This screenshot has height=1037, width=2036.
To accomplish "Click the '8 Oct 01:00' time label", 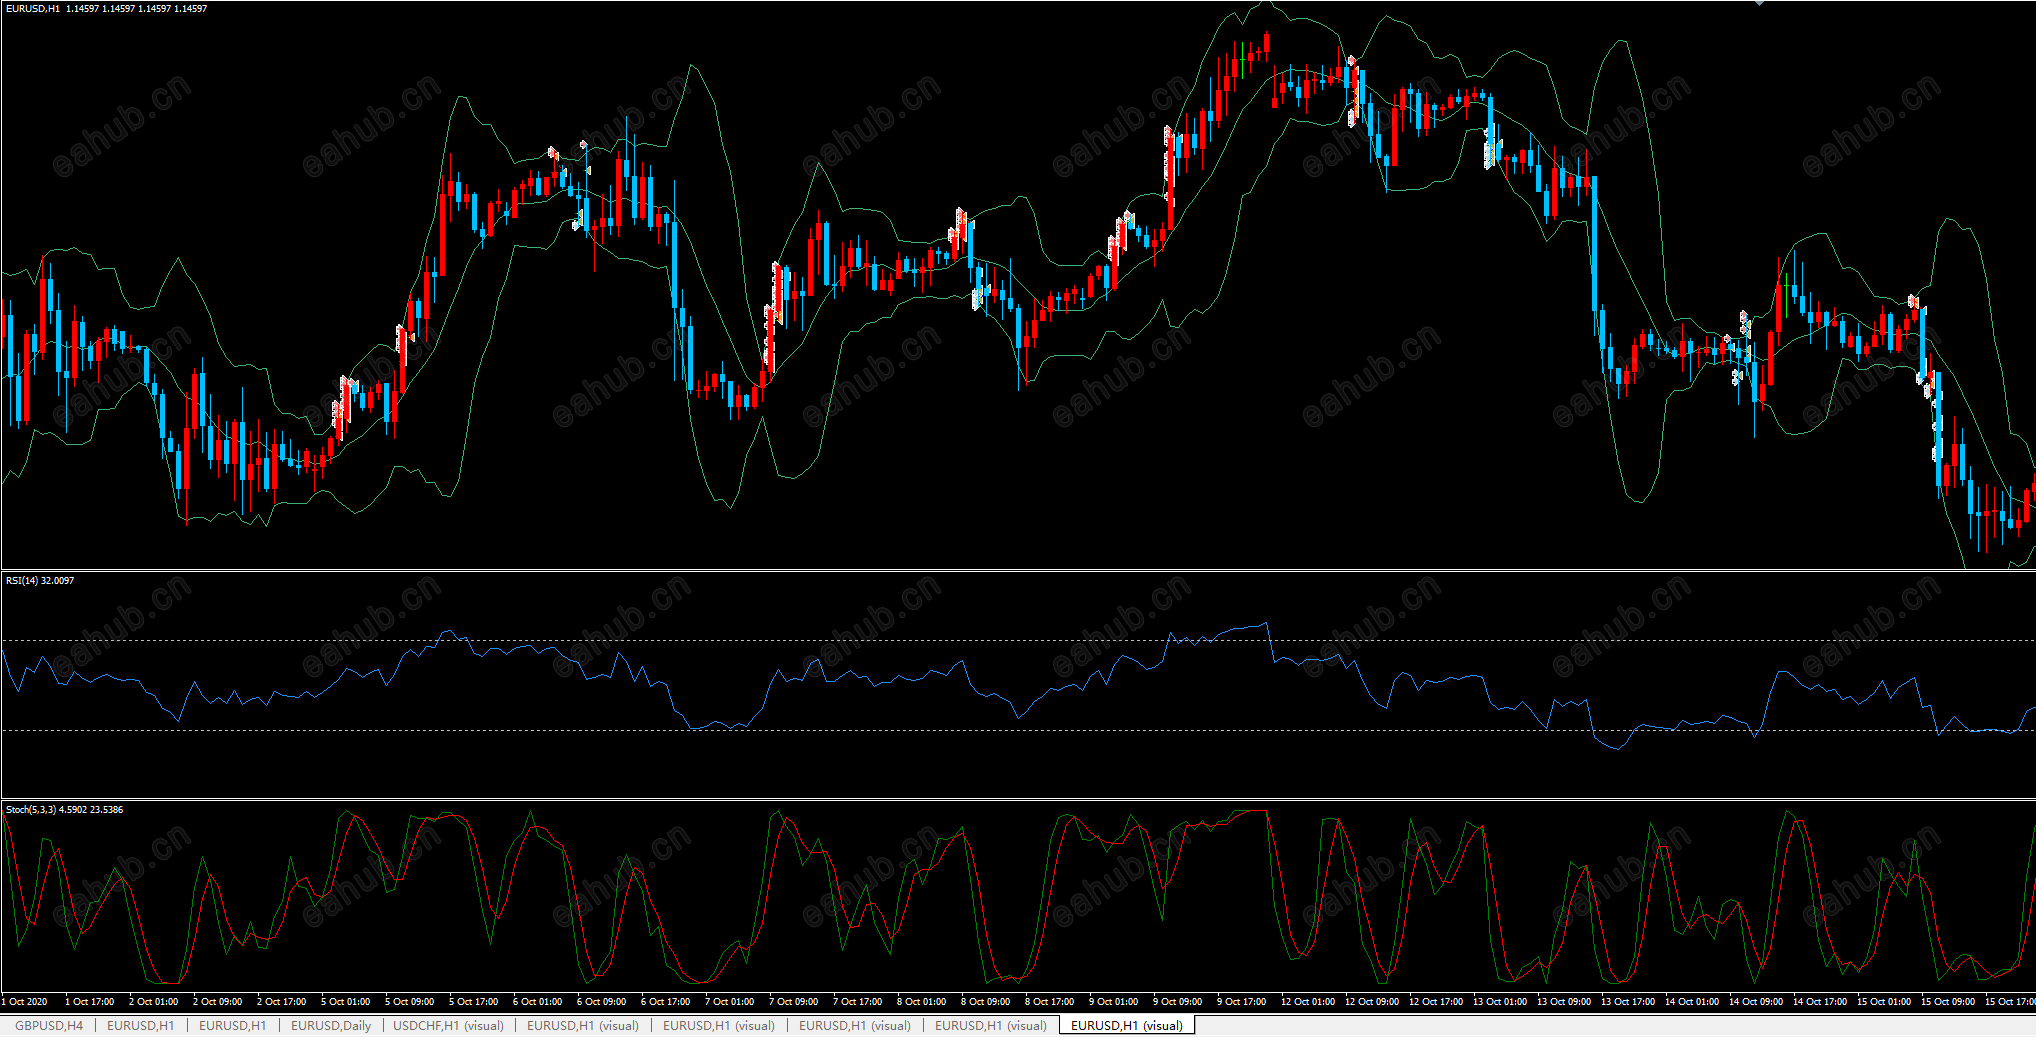I will pos(922,1001).
